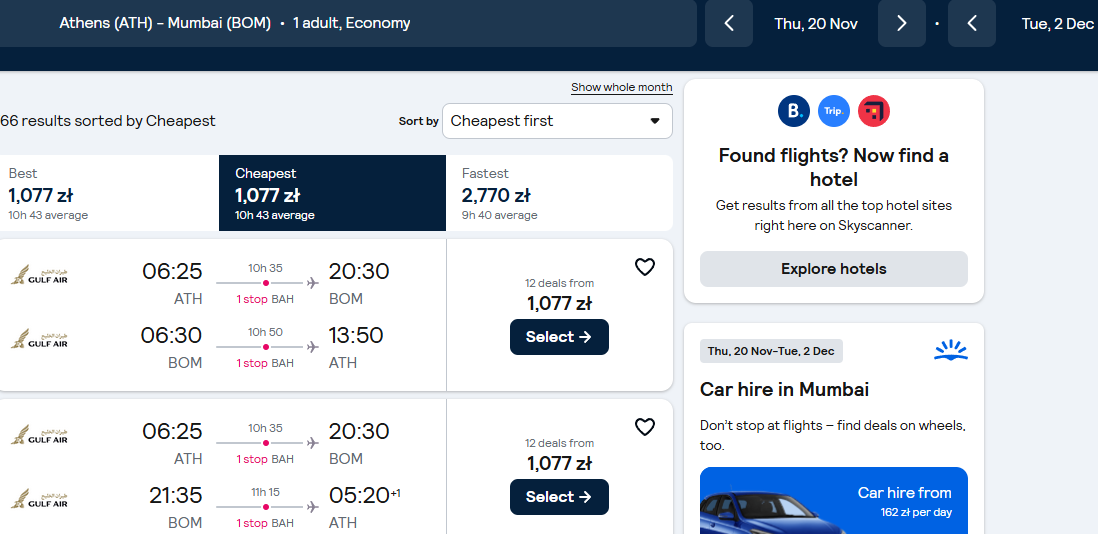Open the Cheapest first sort dropdown
This screenshot has height=534, width=1098.
coord(557,121)
